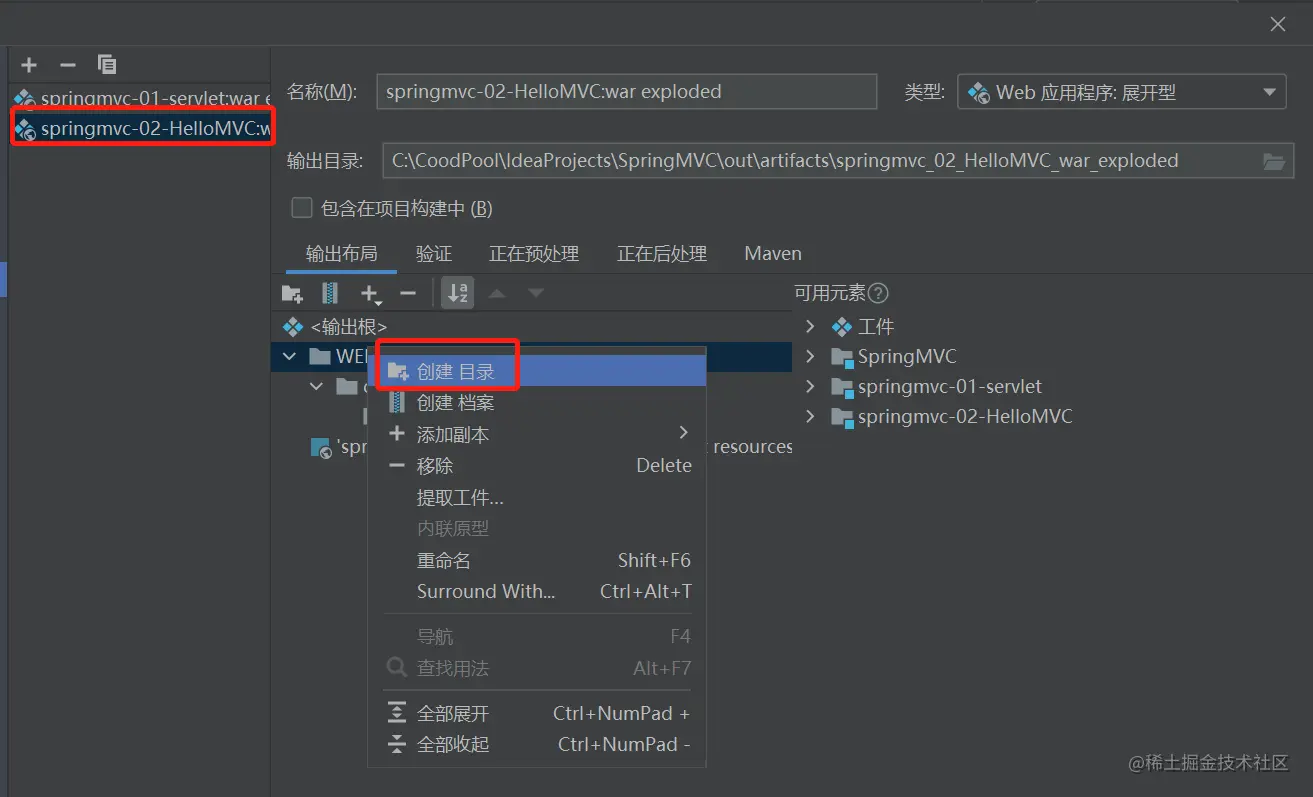Toggle the include in project build checkbox

[x=301, y=208]
